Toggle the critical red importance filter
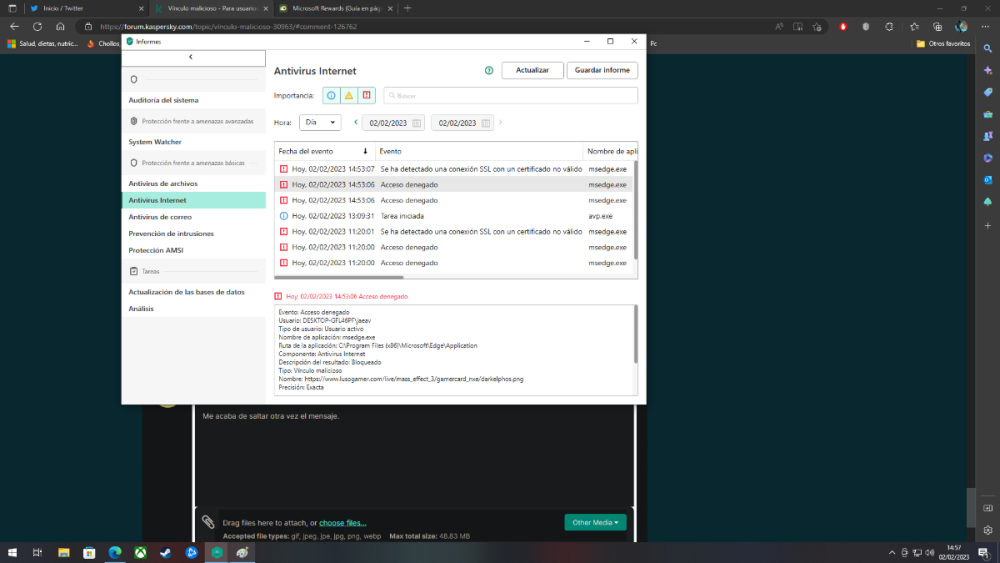 [367, 96]
